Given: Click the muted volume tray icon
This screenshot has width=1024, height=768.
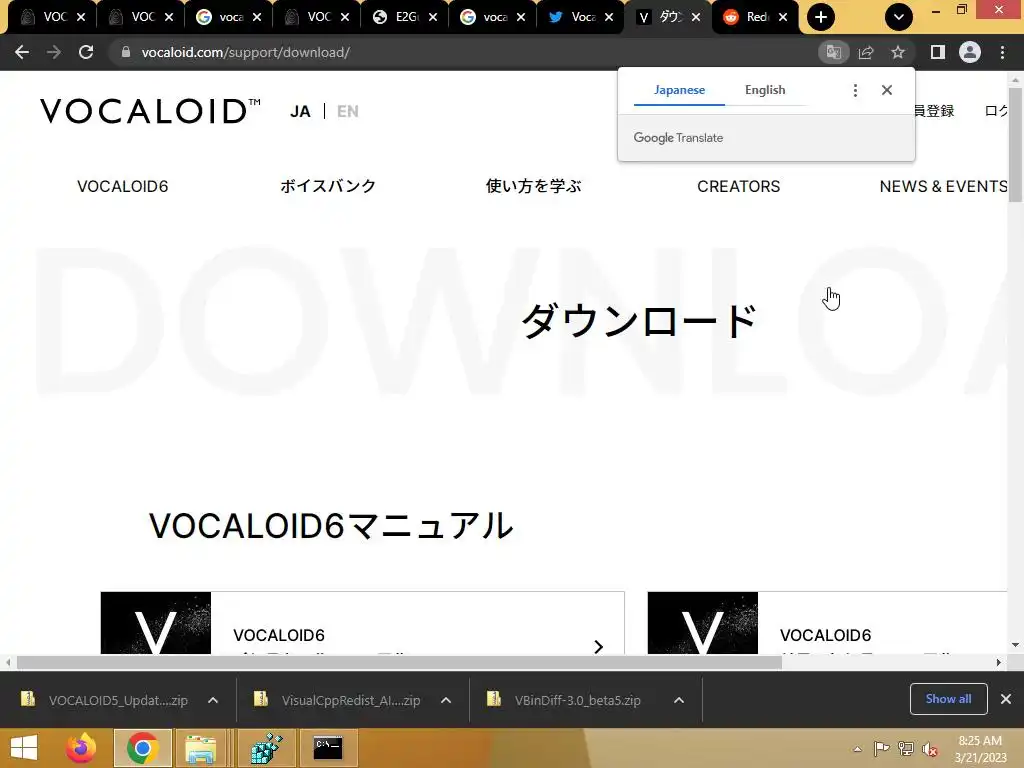Looking at the screenshot, I should 930,749.
